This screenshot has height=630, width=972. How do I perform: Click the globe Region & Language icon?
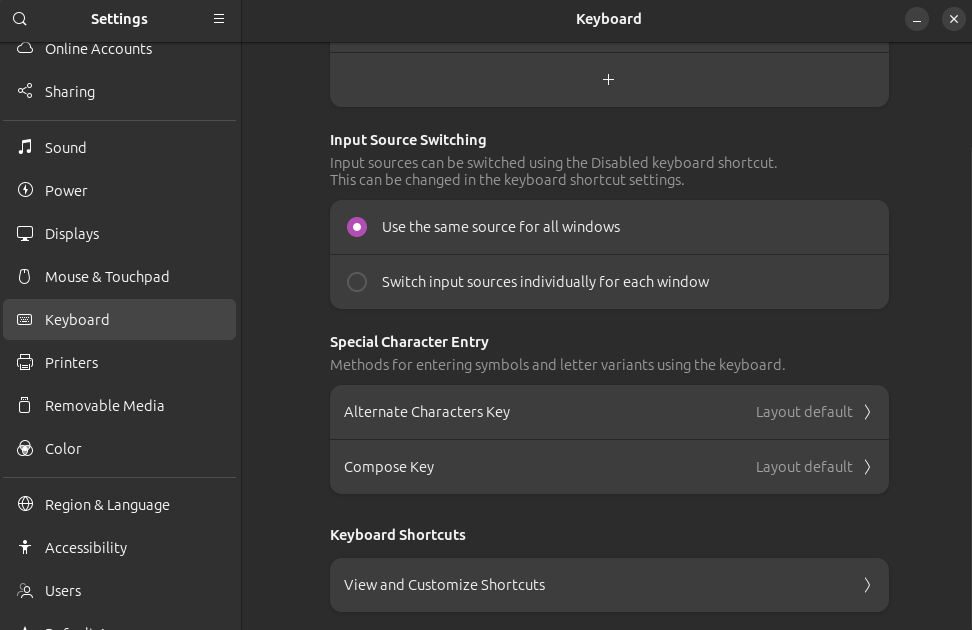click(x=25, y=504)
